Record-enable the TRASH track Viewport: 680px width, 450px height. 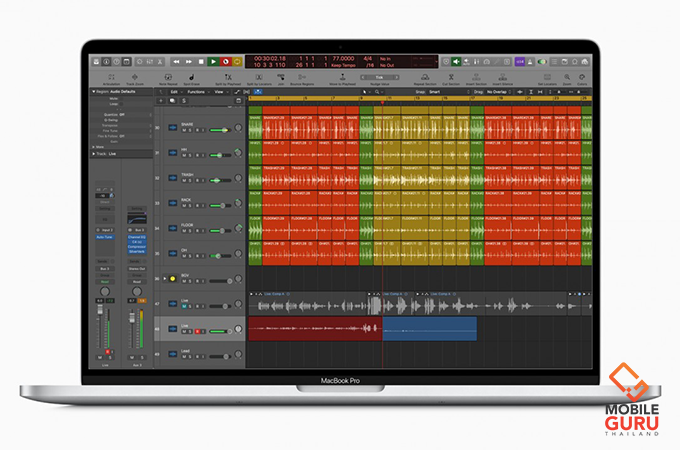click(197, 180)
